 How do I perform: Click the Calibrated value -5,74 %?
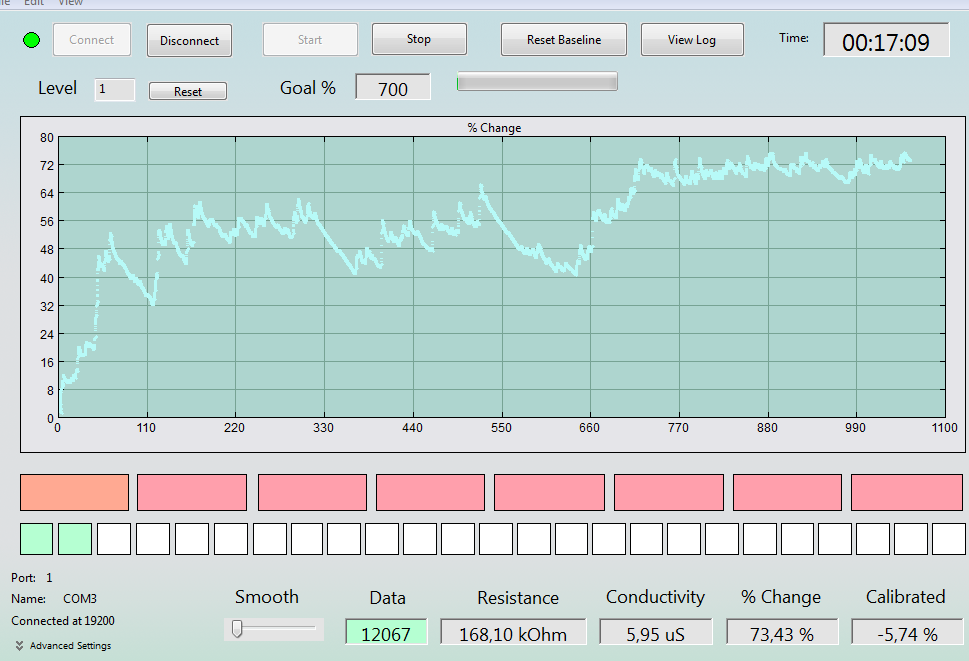tap(907, 632)
